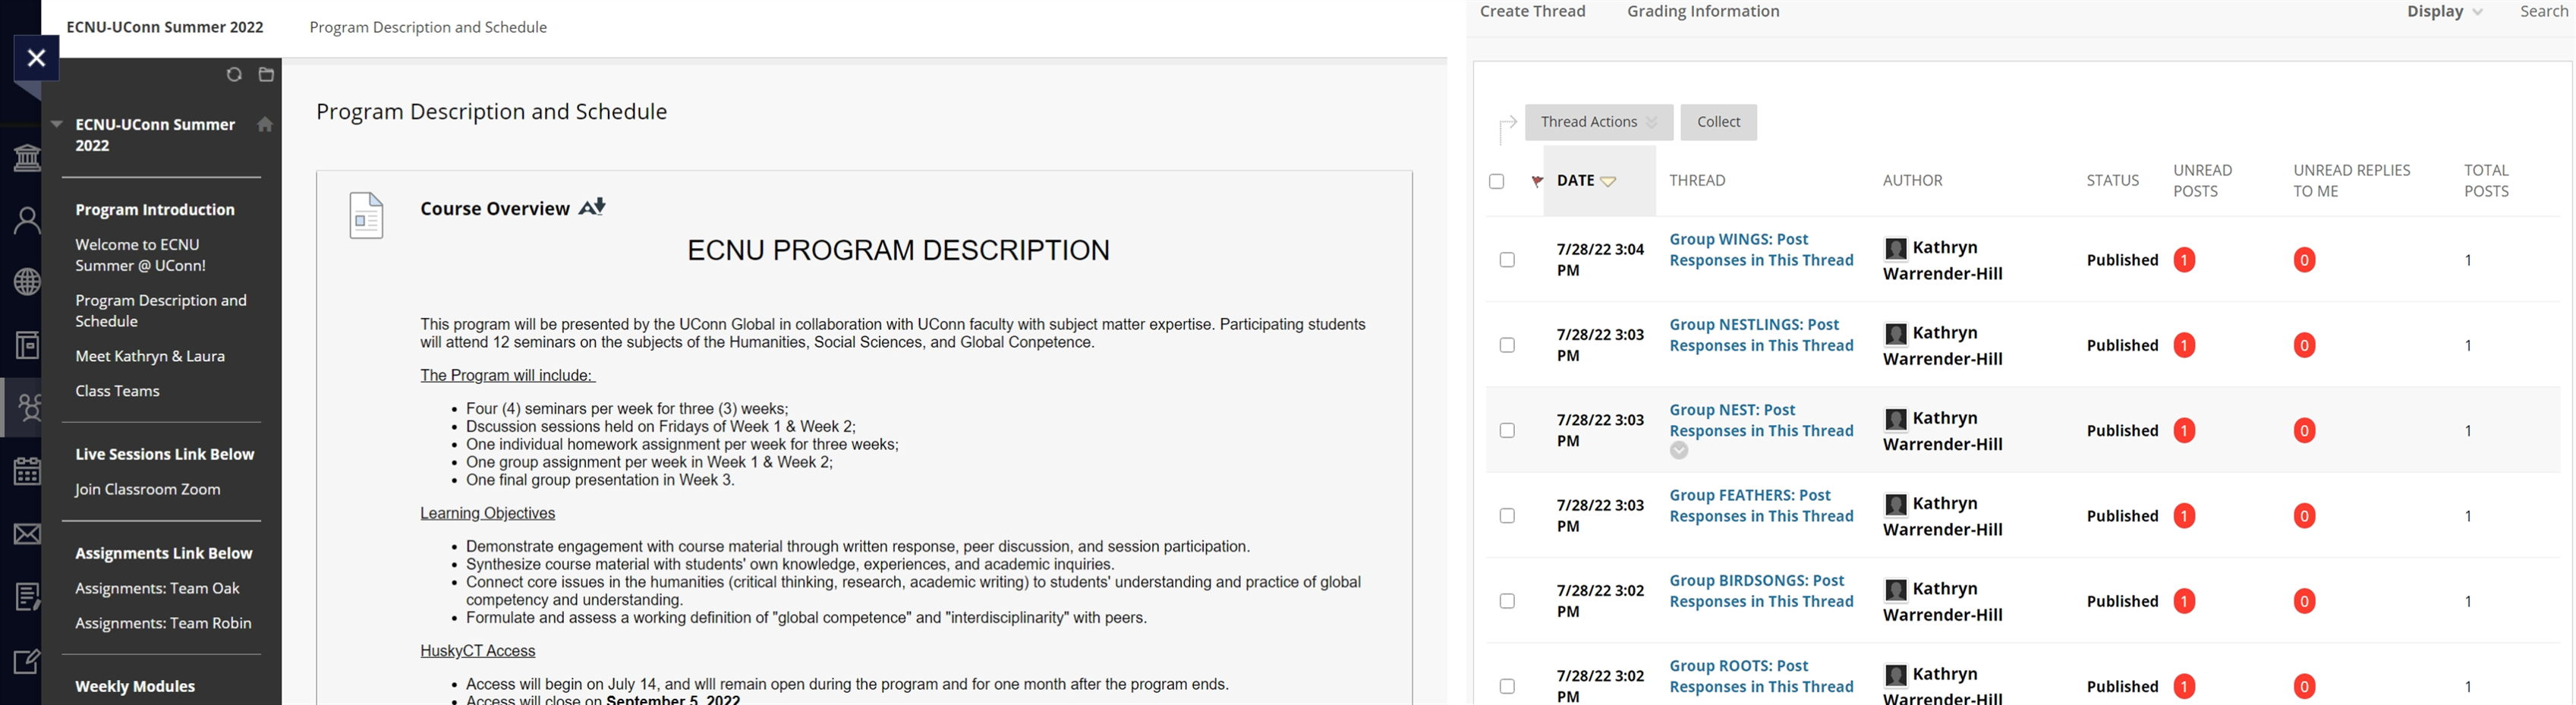Toggle the select-all threads checkbox
2576x705 pixels.
[x=1496, y=181]
